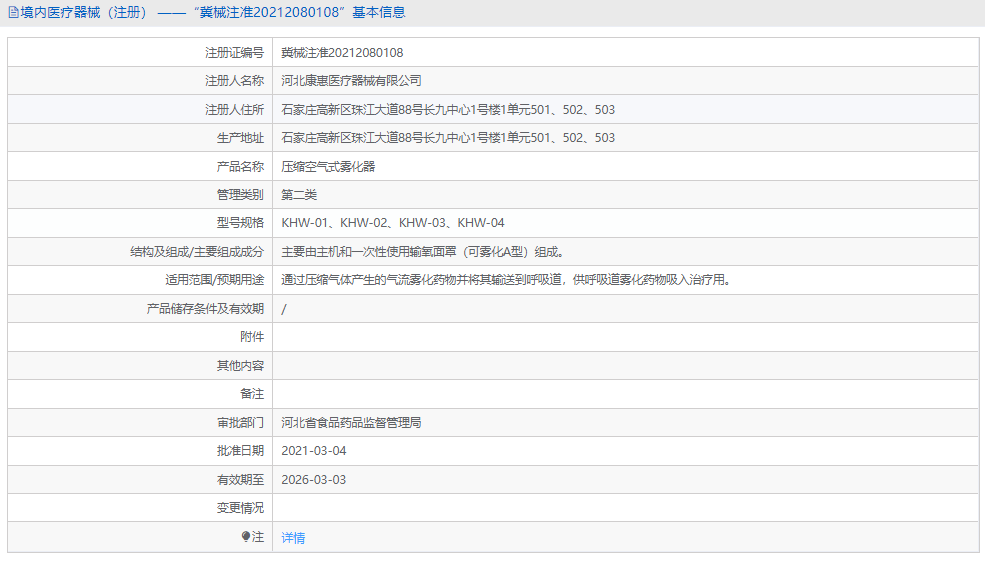
Task: Select the structure description starting 主要由主机
Action: point(424,252)
